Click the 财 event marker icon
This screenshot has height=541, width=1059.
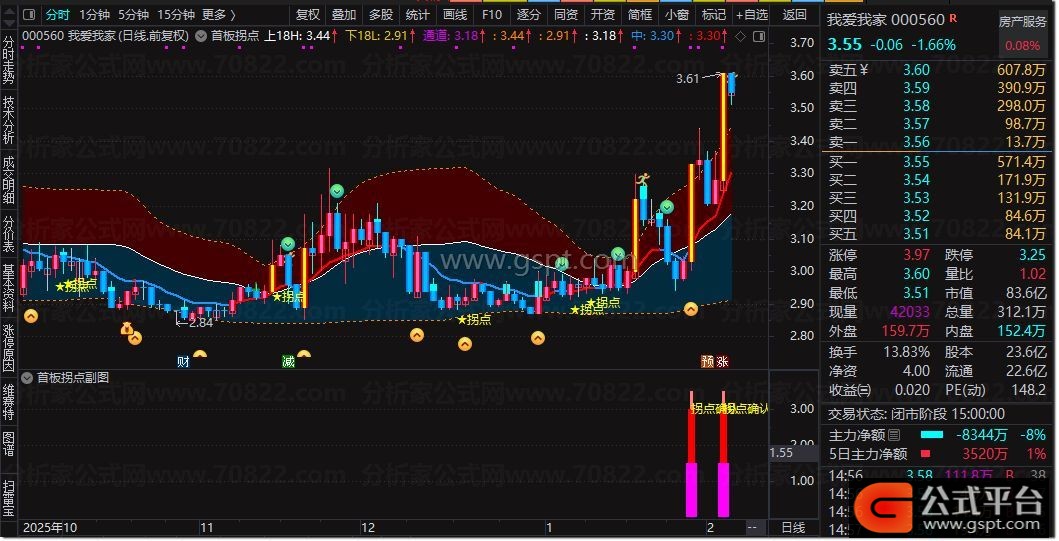(183, 360)
